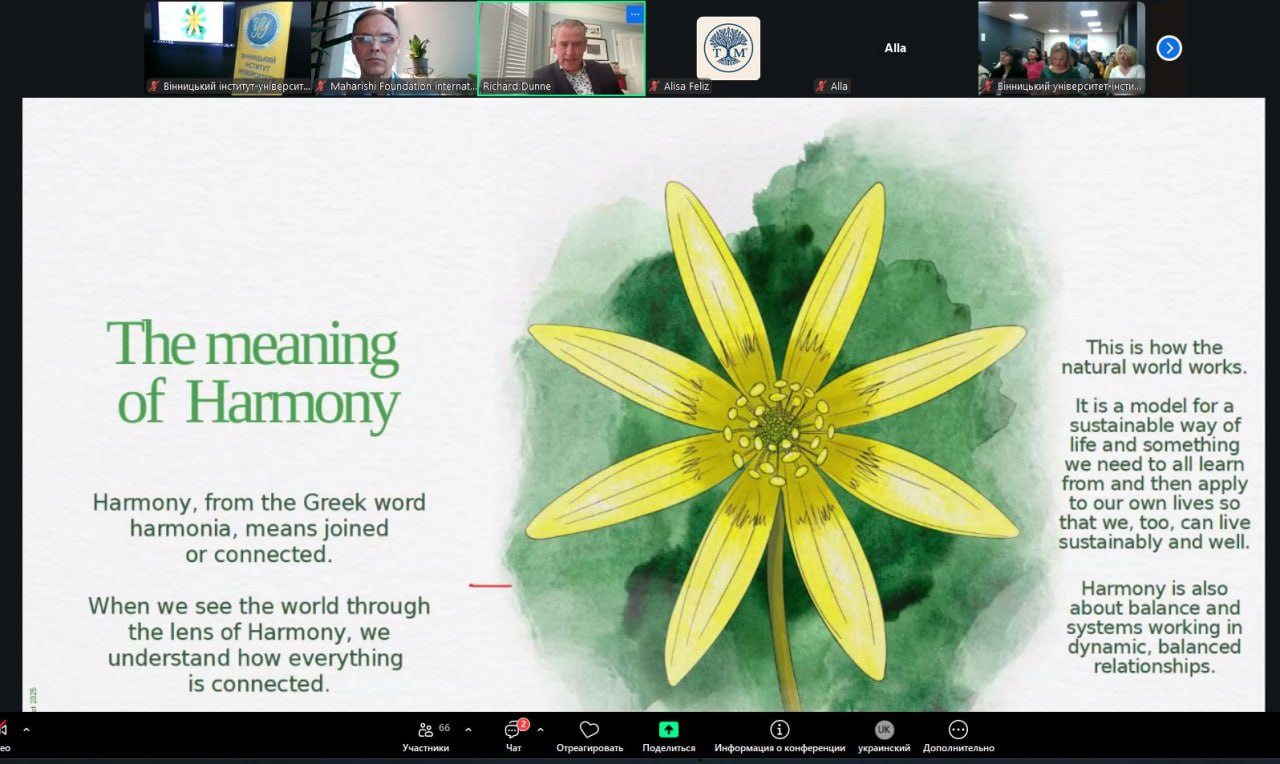The width and height of the screenshot is (1280, 764).
Task: Expand the chevron next to Участники
Action: (468, 730)
